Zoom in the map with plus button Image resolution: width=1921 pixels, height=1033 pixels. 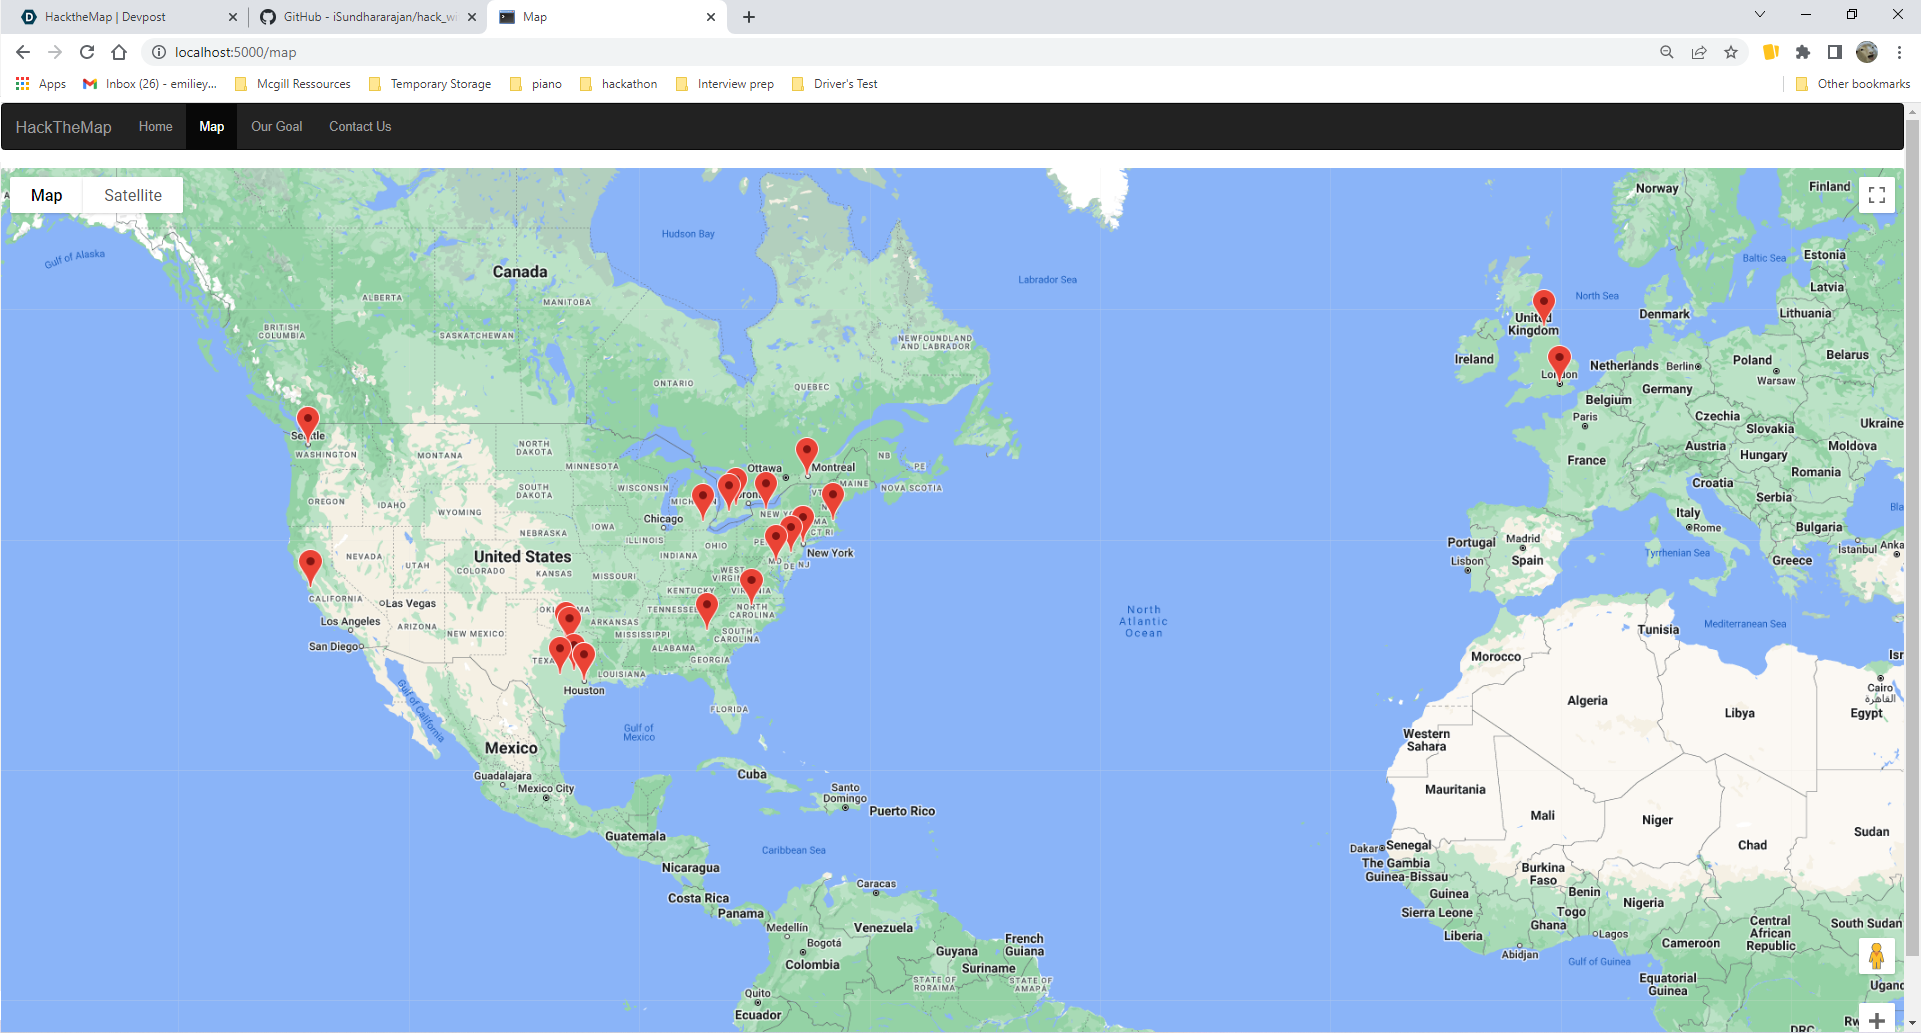(x=1877, y=1019)
